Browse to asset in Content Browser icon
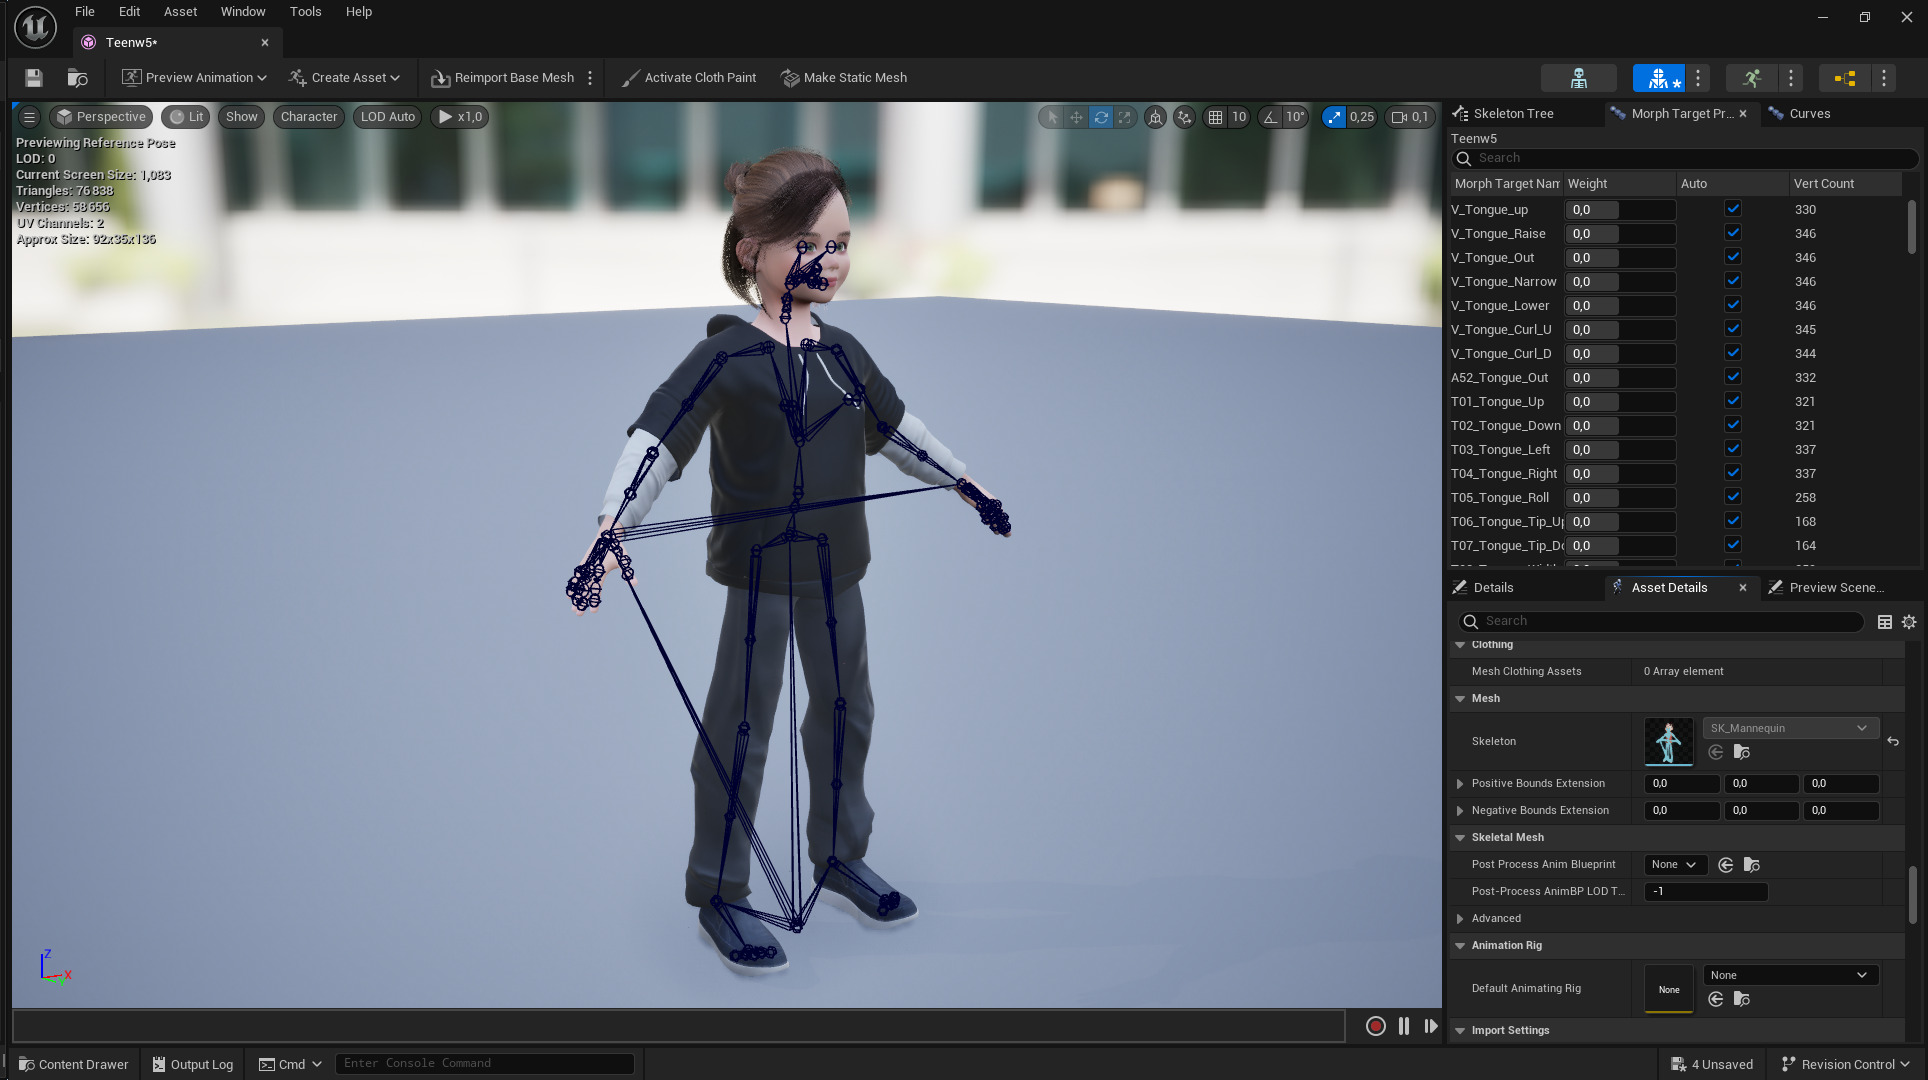Viewport: 1928px width, 1080px height. (x=77, y=78)
